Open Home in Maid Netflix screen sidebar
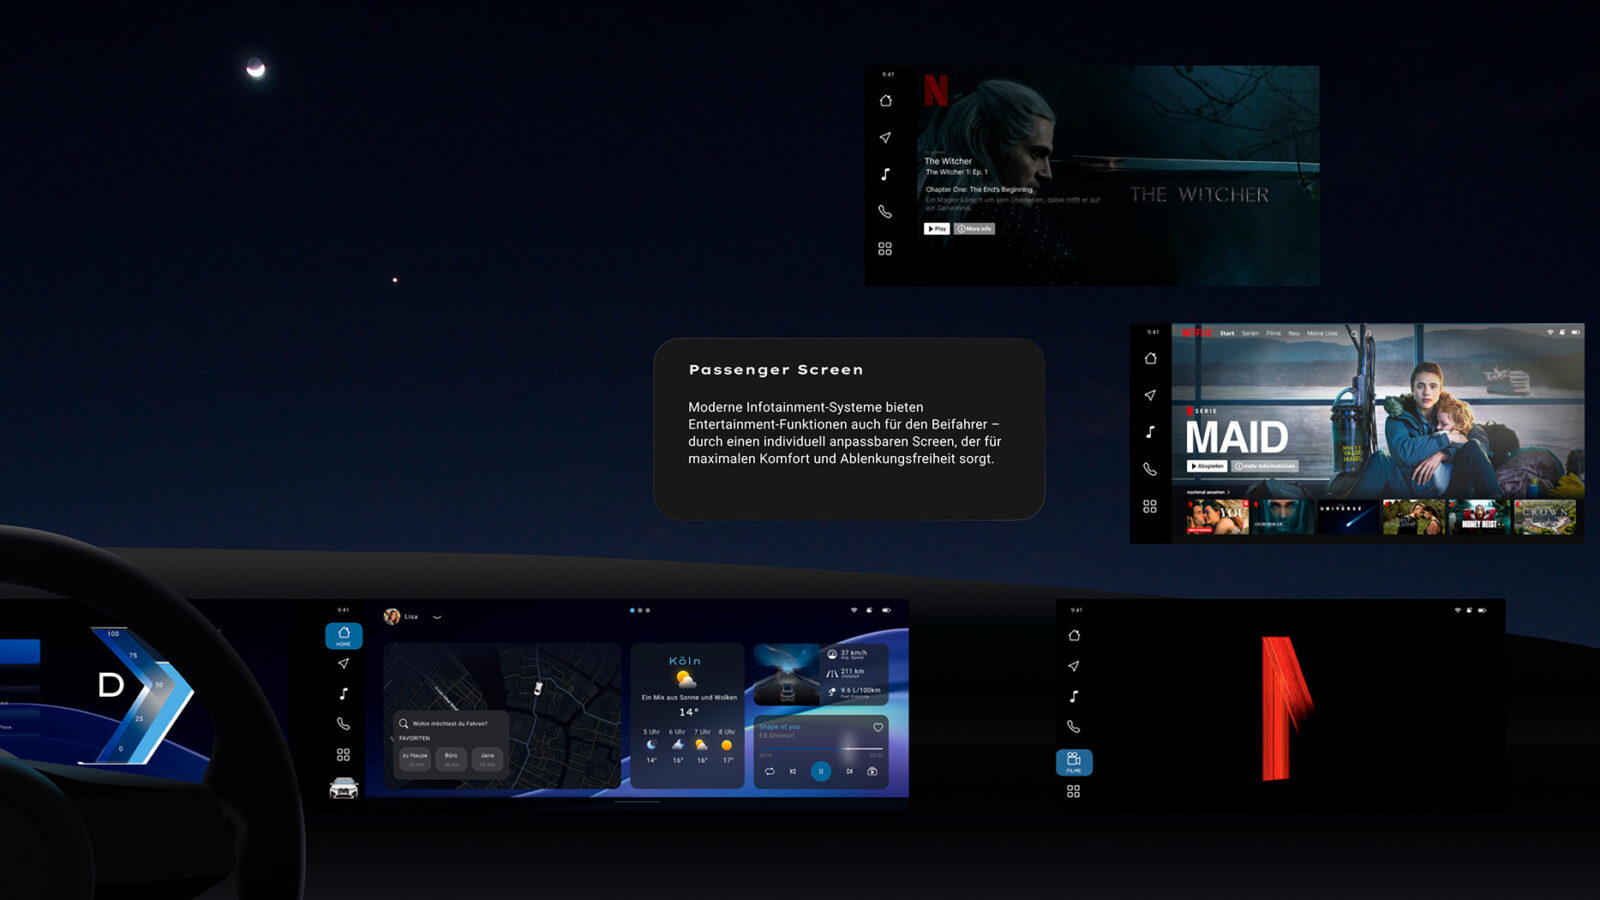The height and width of the screenshot is (900, 1600). tap(1150, 358)
